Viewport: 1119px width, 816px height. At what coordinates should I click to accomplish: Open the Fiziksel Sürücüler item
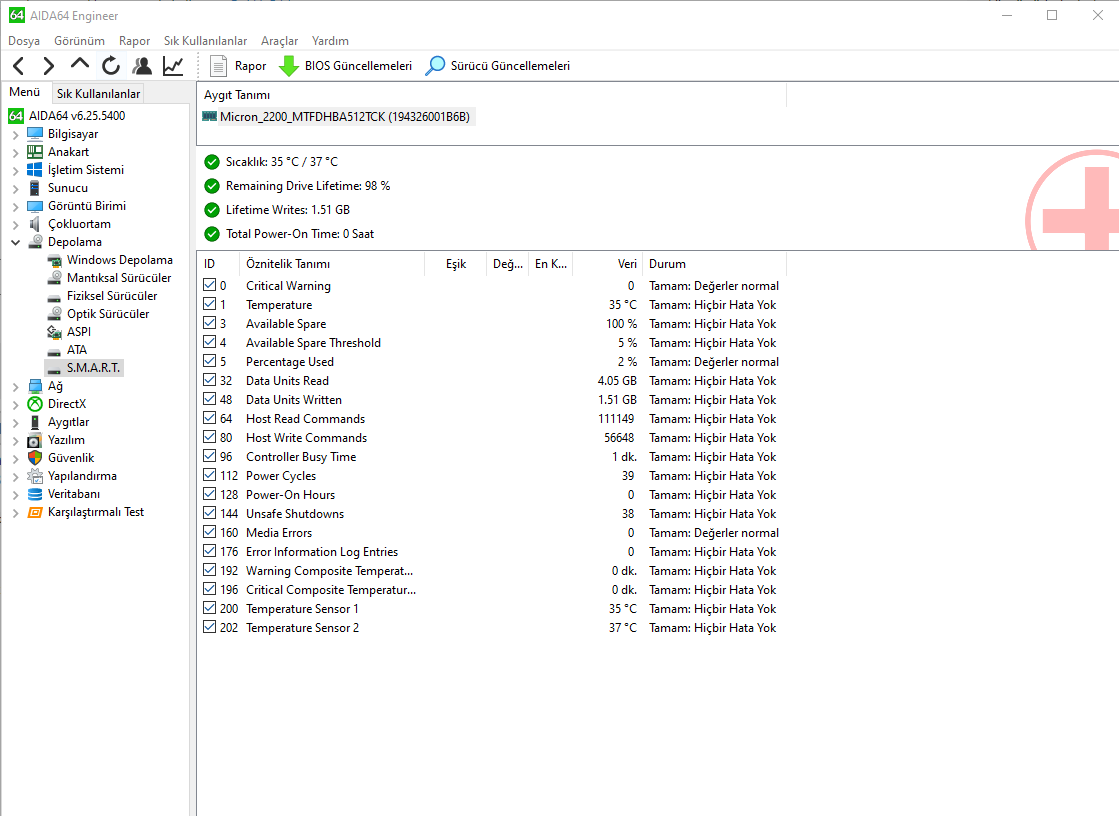tap(103, 296)
